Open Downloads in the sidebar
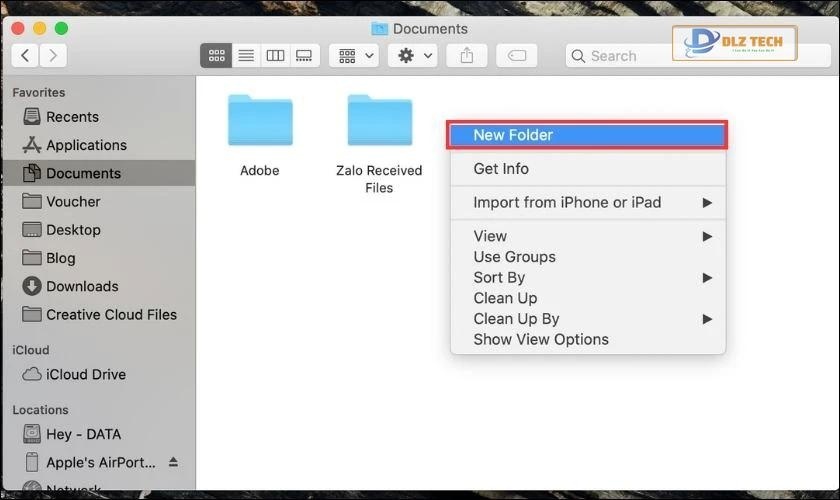 click(x=82, y=286)
